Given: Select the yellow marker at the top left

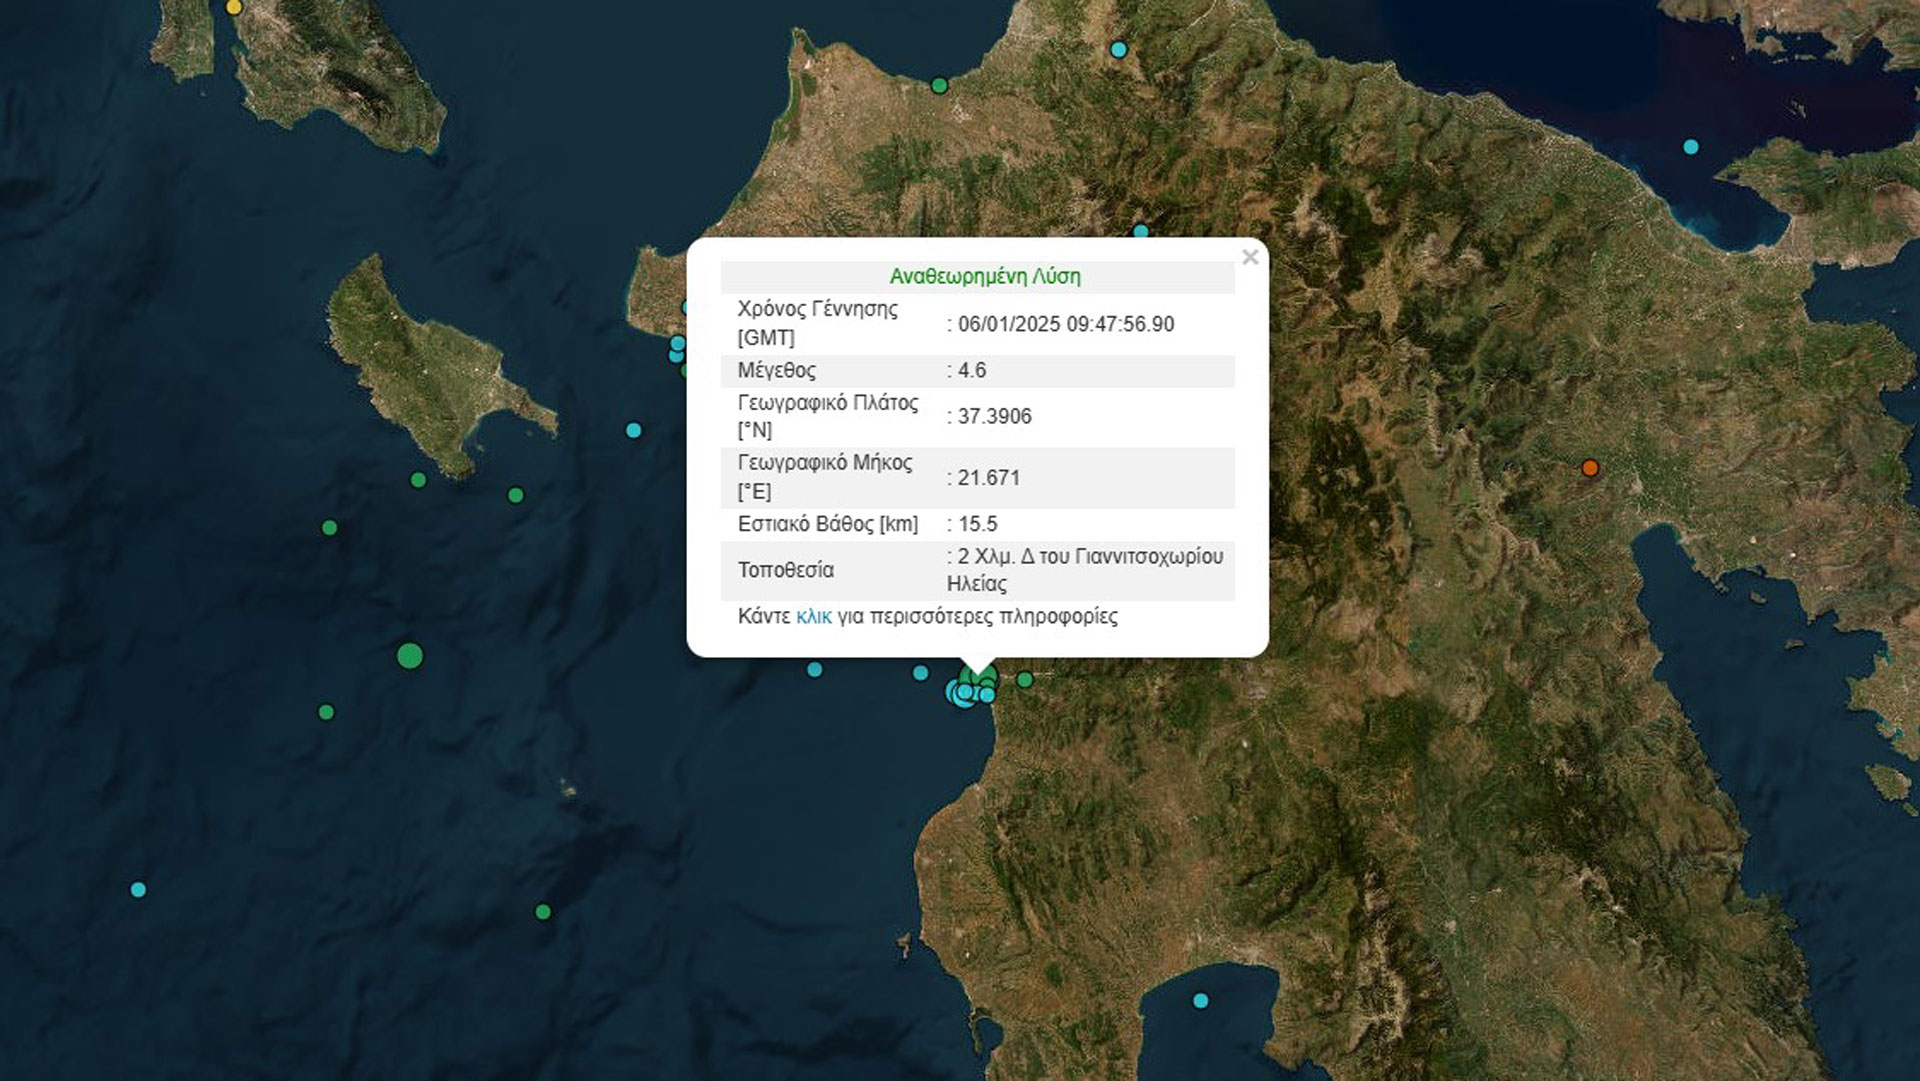Looking at the screenshot, I should click(234, 7).
